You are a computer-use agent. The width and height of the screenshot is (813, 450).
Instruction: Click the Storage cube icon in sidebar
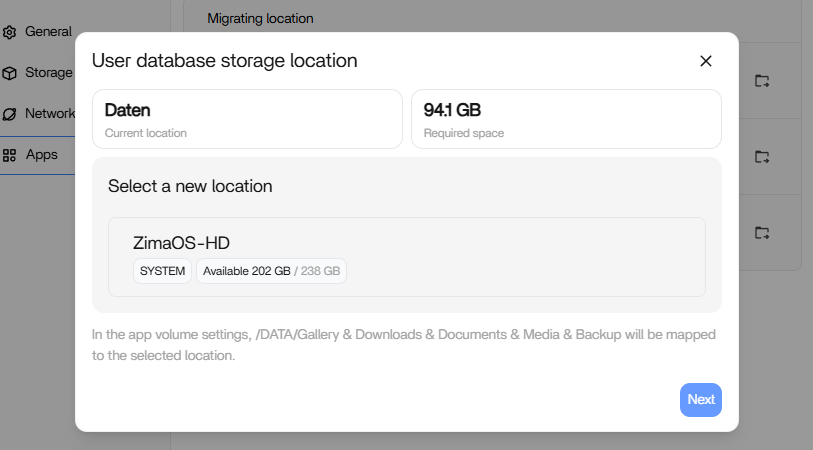pyautogui.click(x=10, y=73)
